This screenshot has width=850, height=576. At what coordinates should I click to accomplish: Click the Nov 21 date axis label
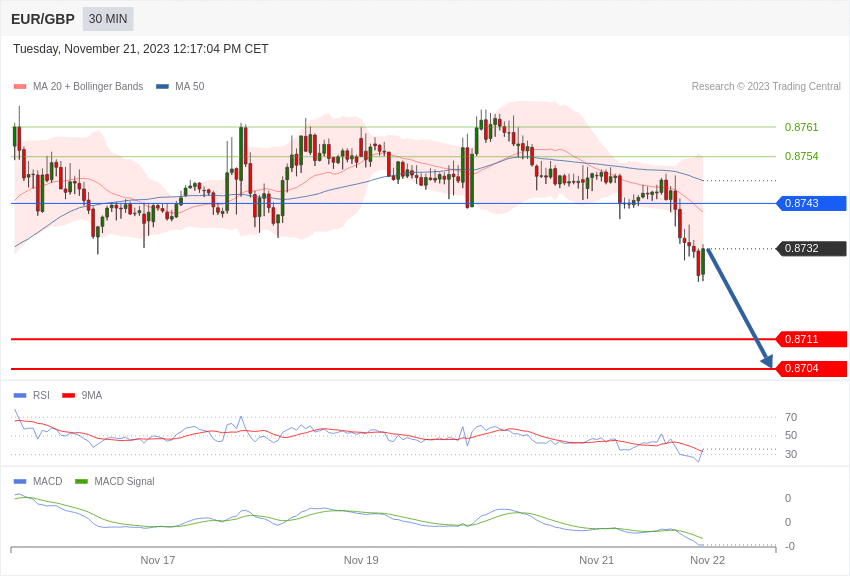(x=596, y=560)
